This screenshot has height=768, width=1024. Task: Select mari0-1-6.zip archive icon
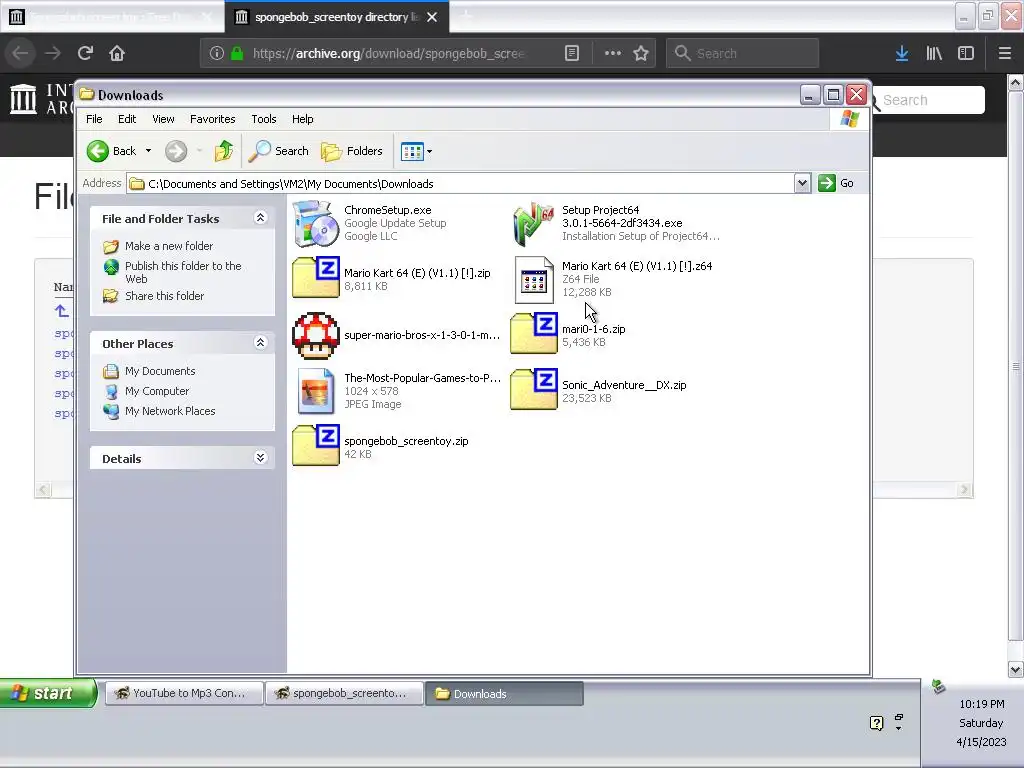click(x=534, y=333)
